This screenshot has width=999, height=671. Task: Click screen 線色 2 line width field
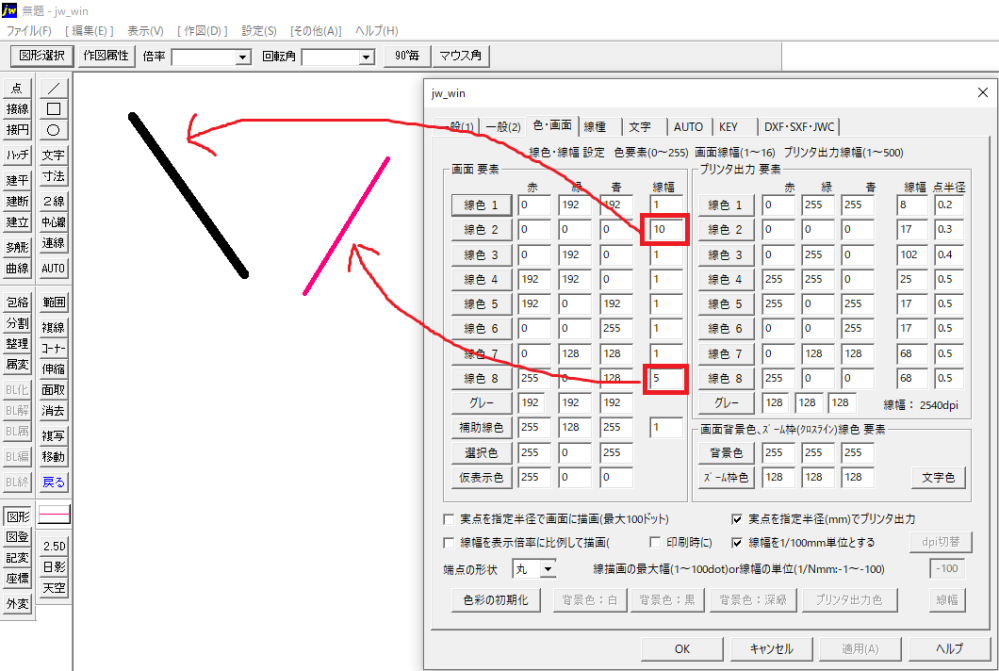[665, 229]
